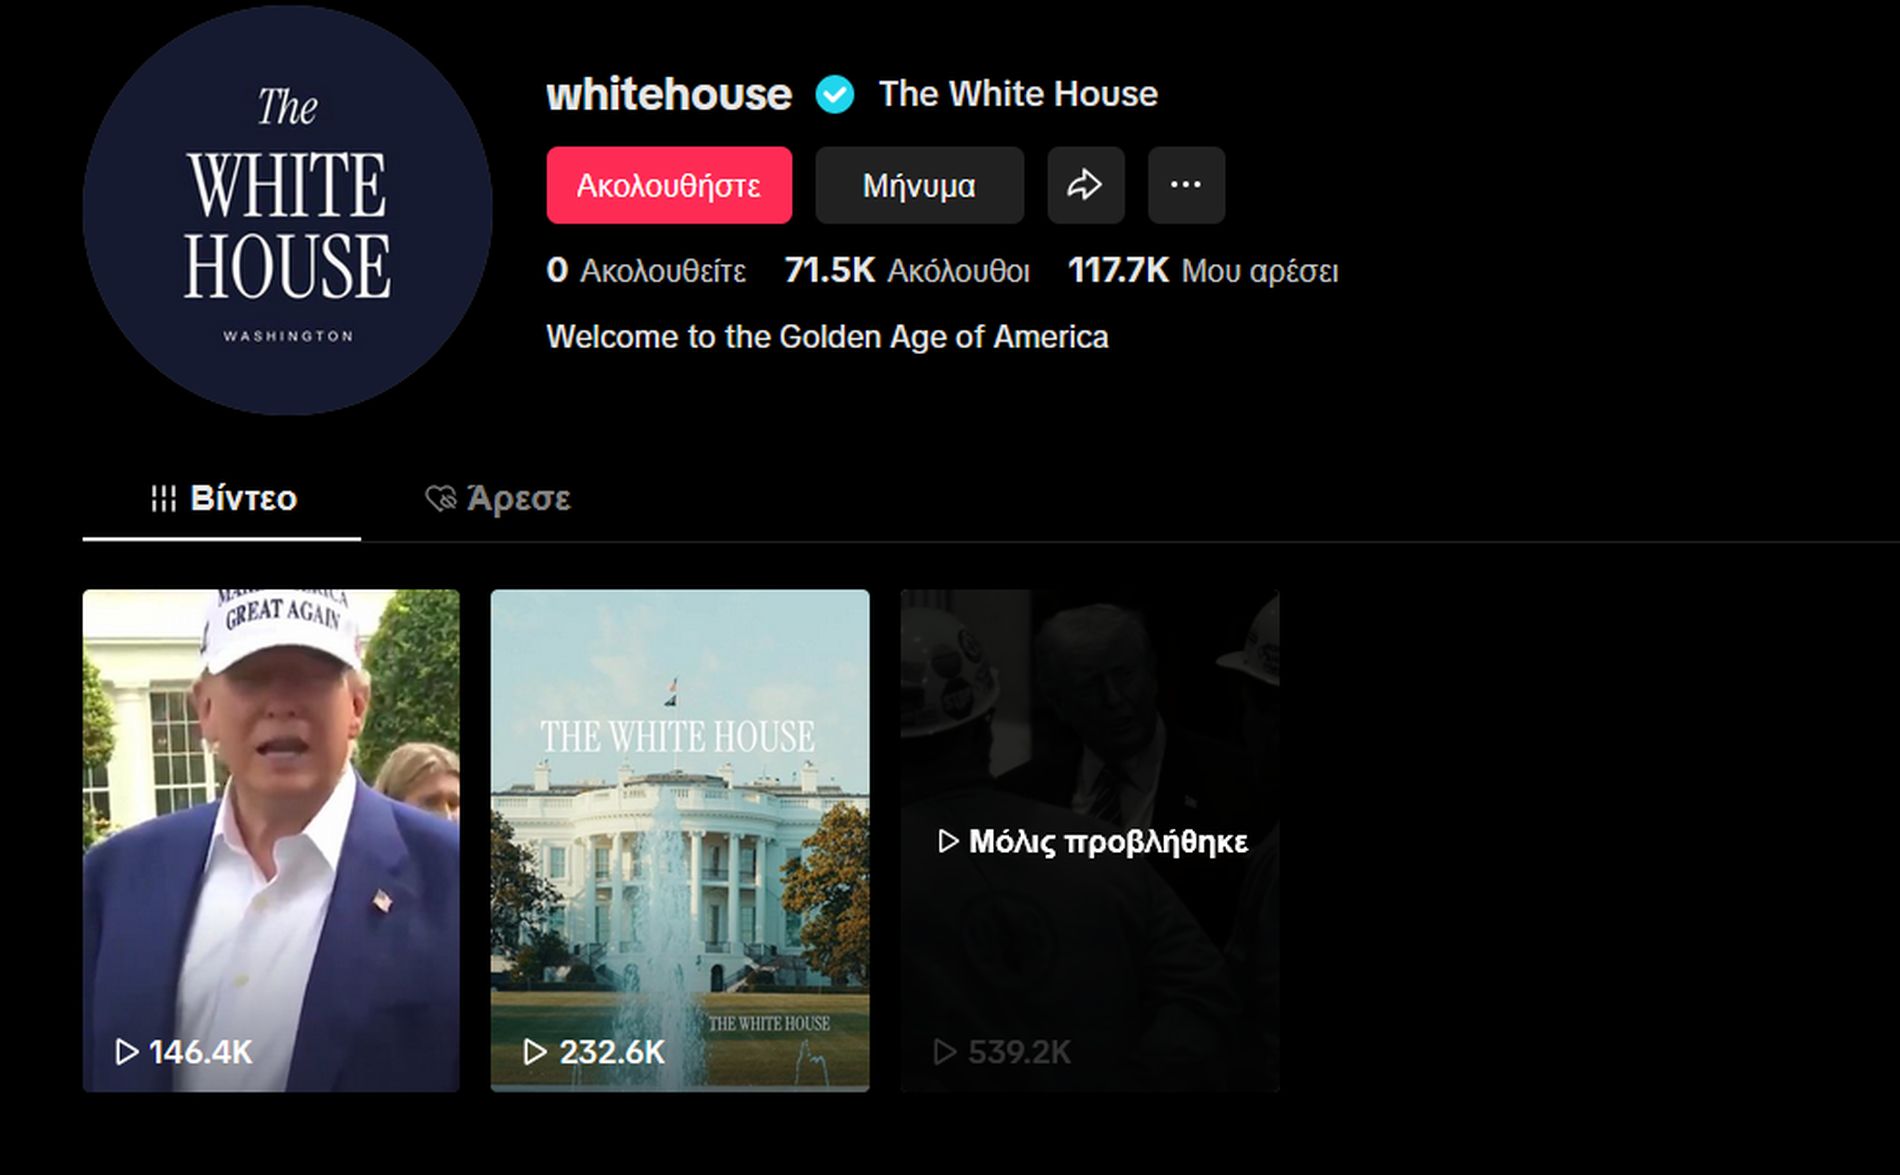
Task: Click play icon beside 539.2K views
Action: [944, 1051]
